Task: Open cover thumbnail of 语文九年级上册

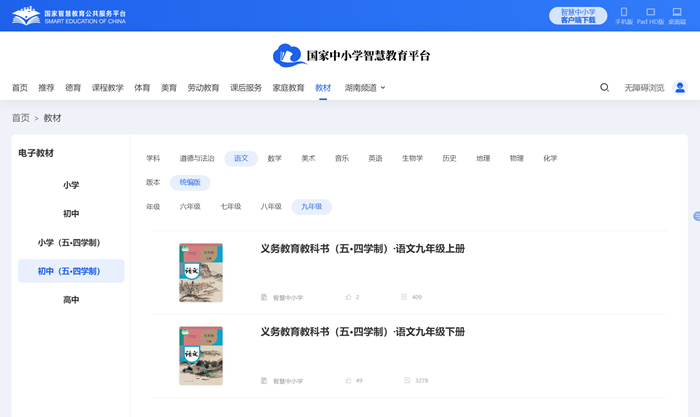Action: (201, 273)
